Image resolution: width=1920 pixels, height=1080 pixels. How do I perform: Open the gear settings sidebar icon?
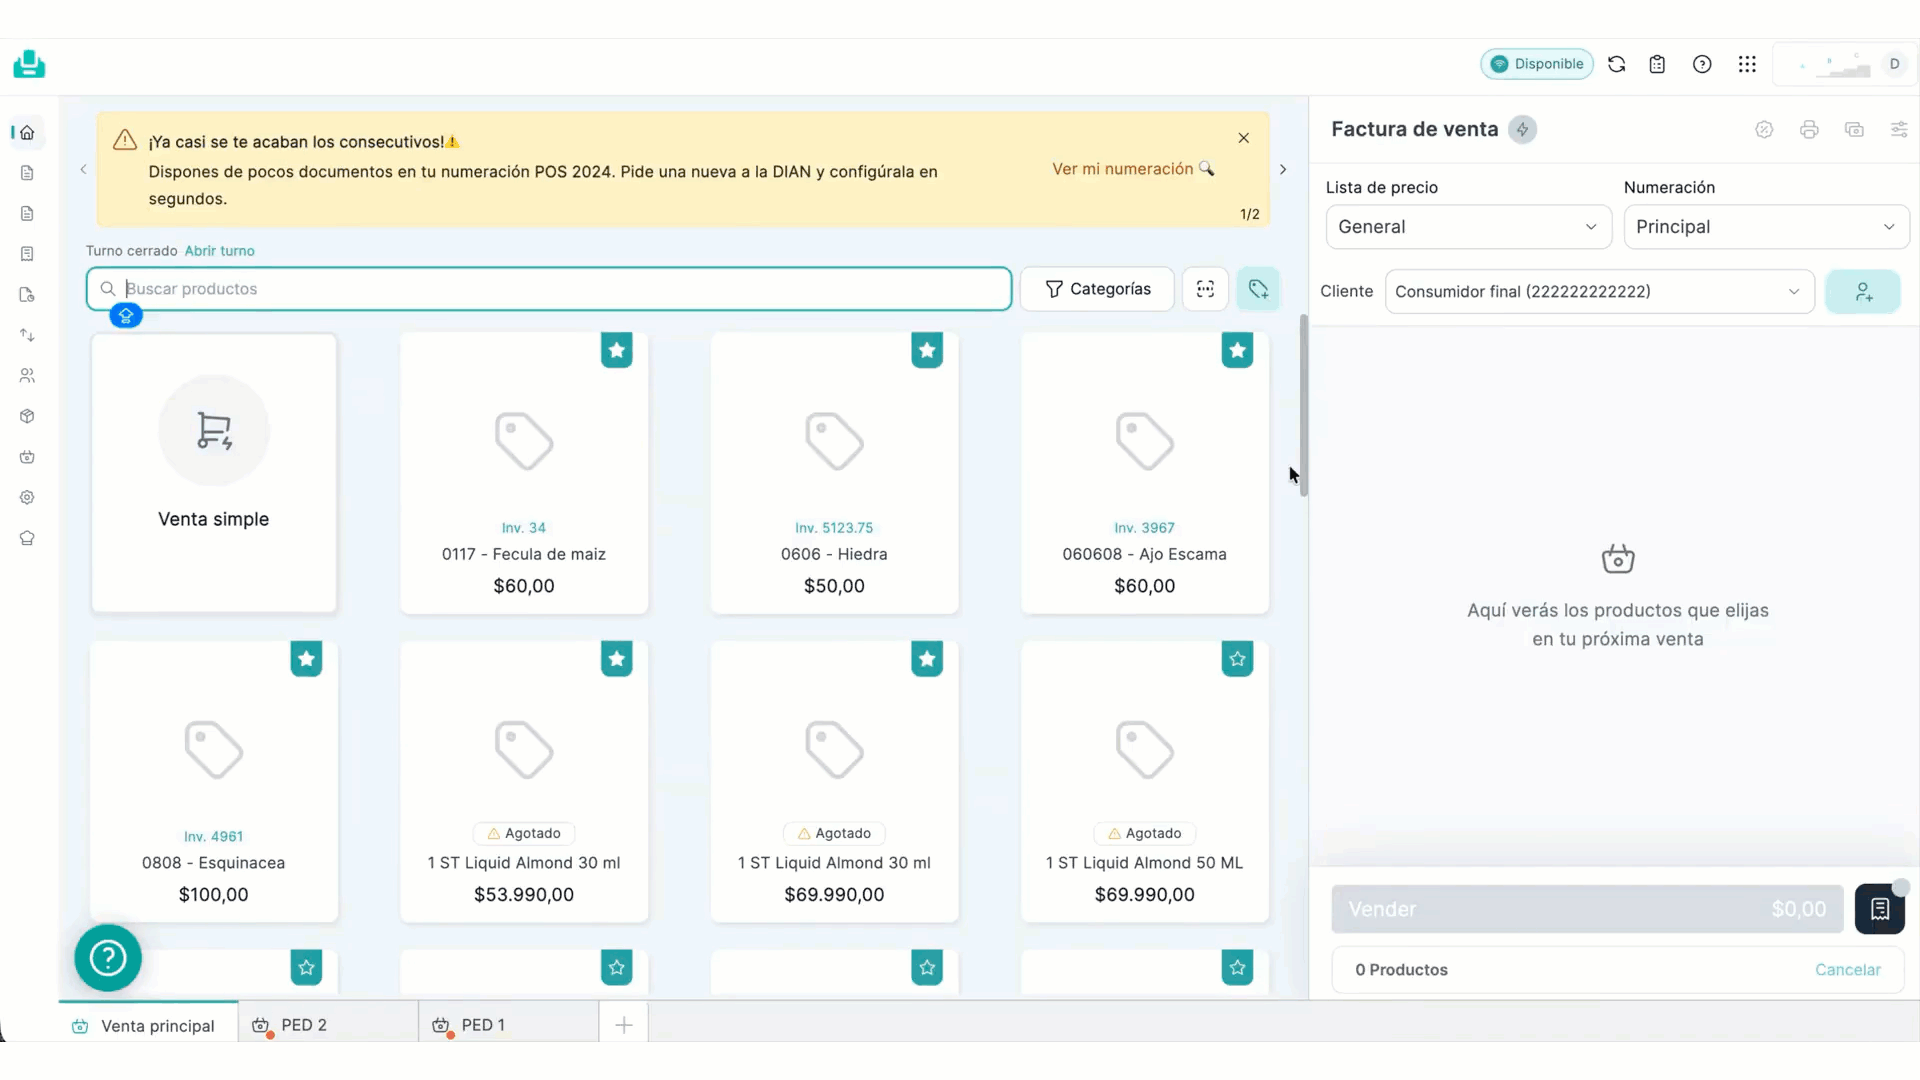(x=27, y=497)
